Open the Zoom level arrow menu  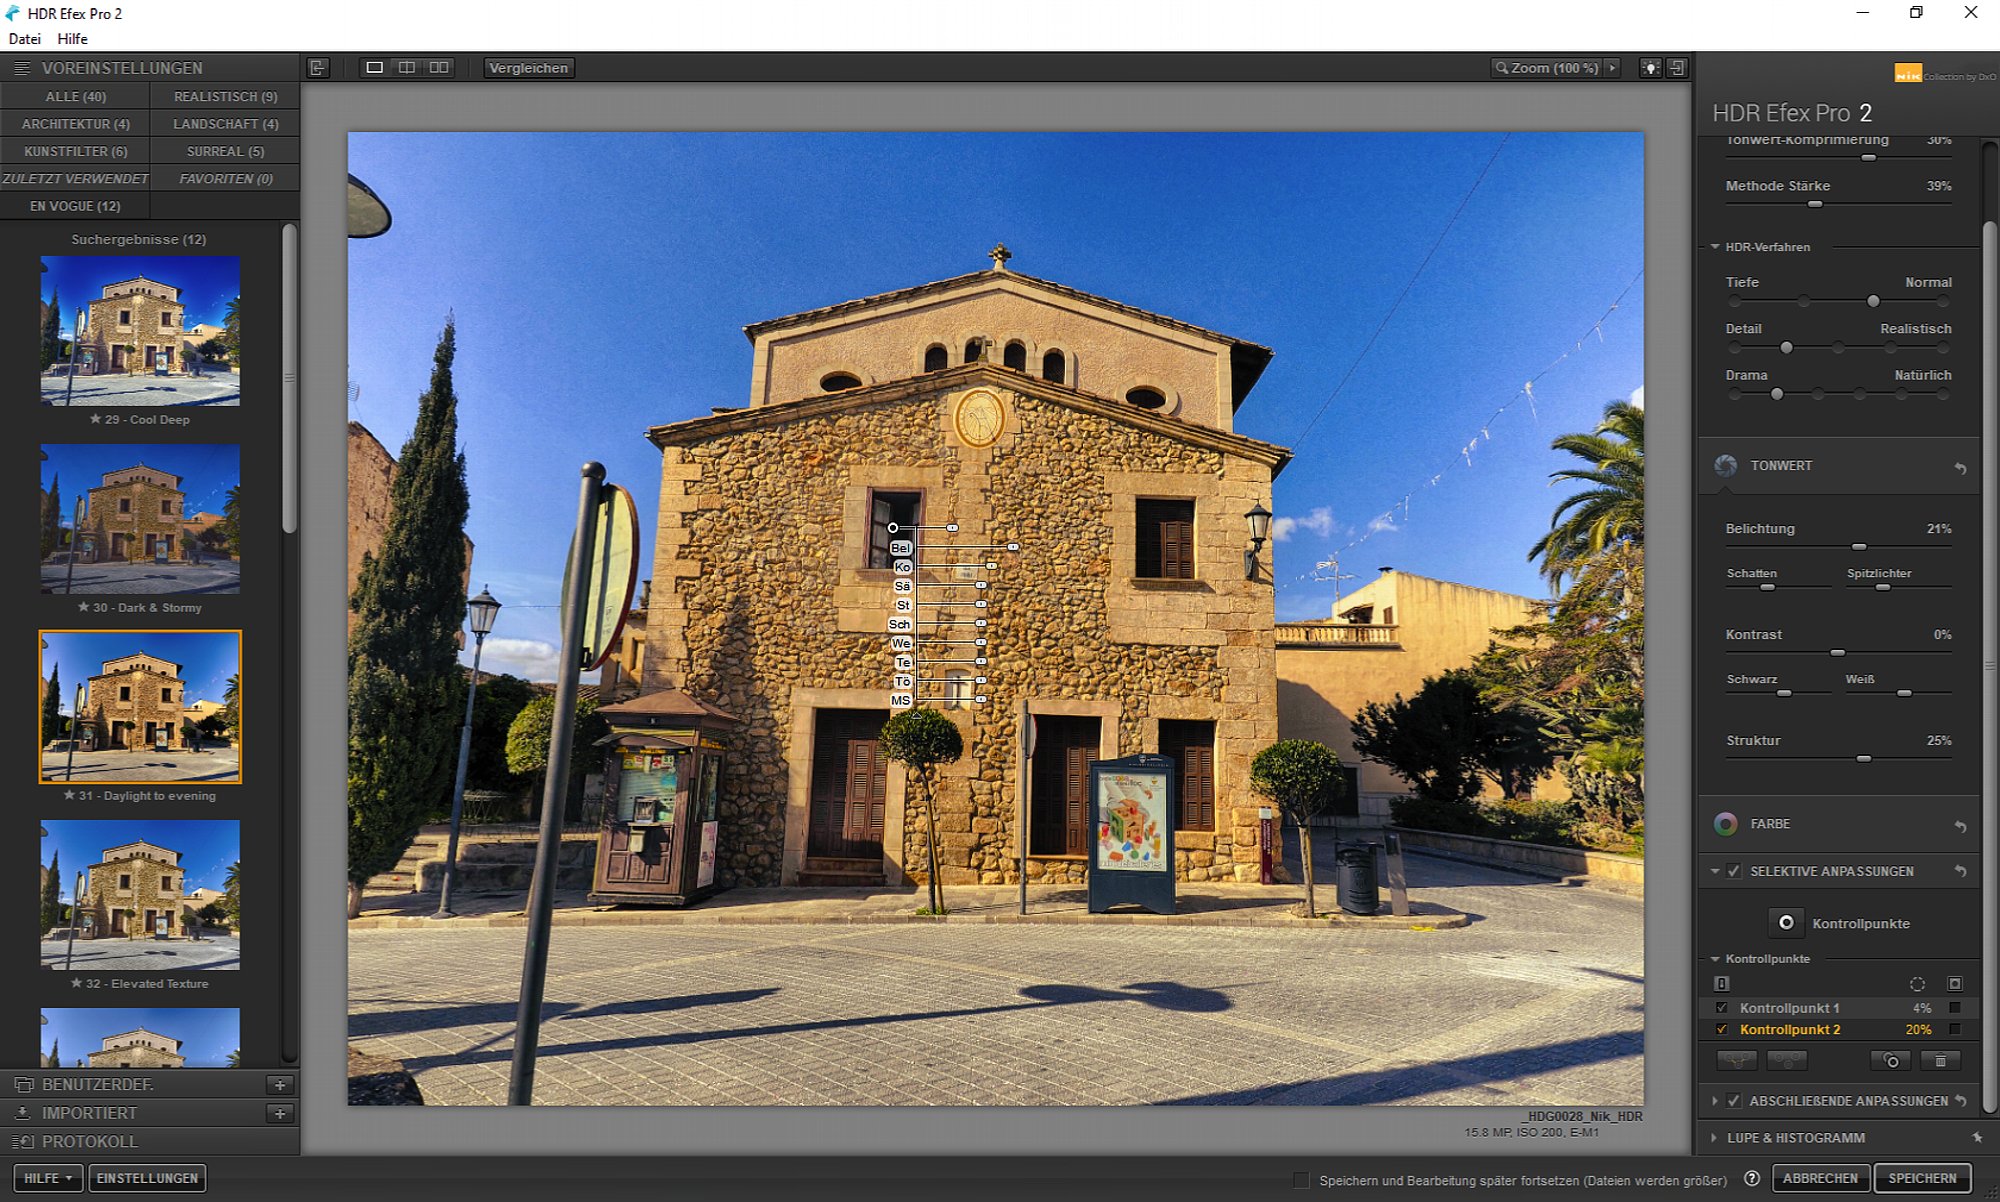1612,68
